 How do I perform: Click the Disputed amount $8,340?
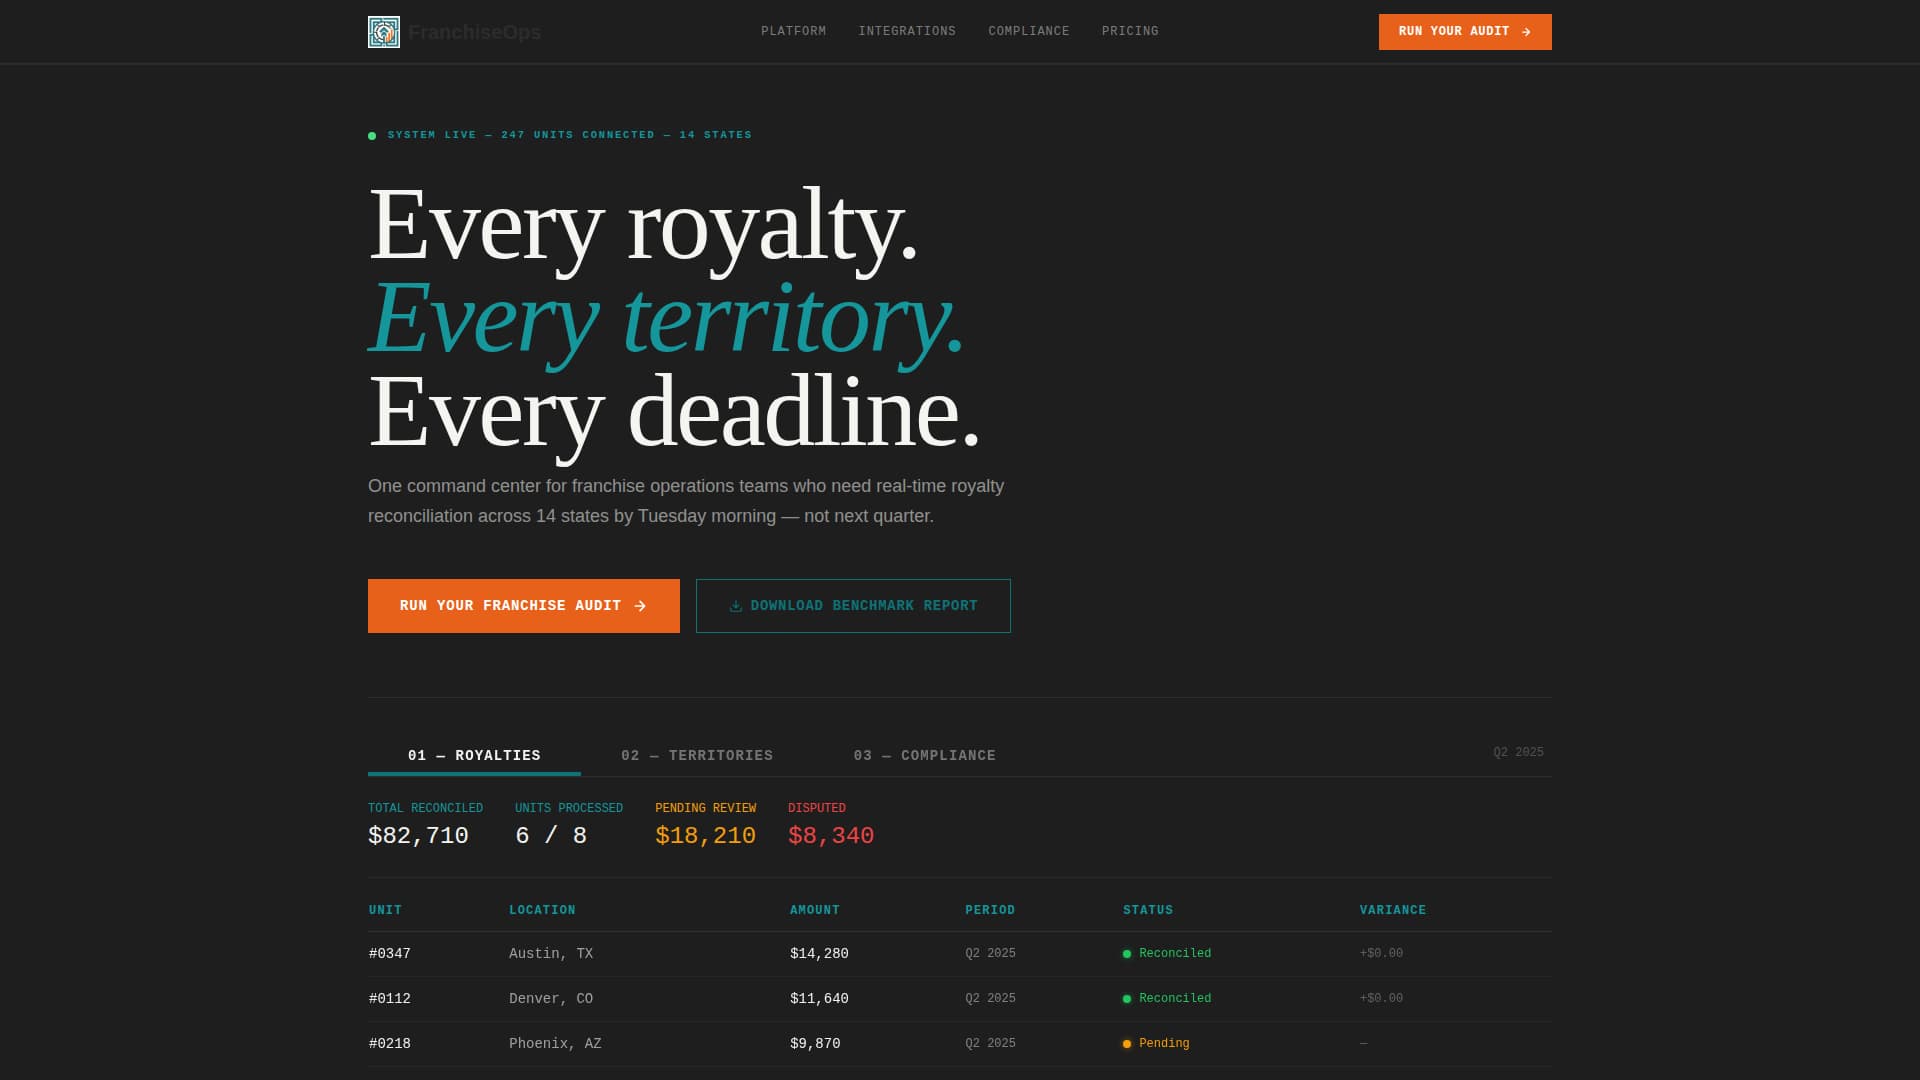[x=831, y=836]
